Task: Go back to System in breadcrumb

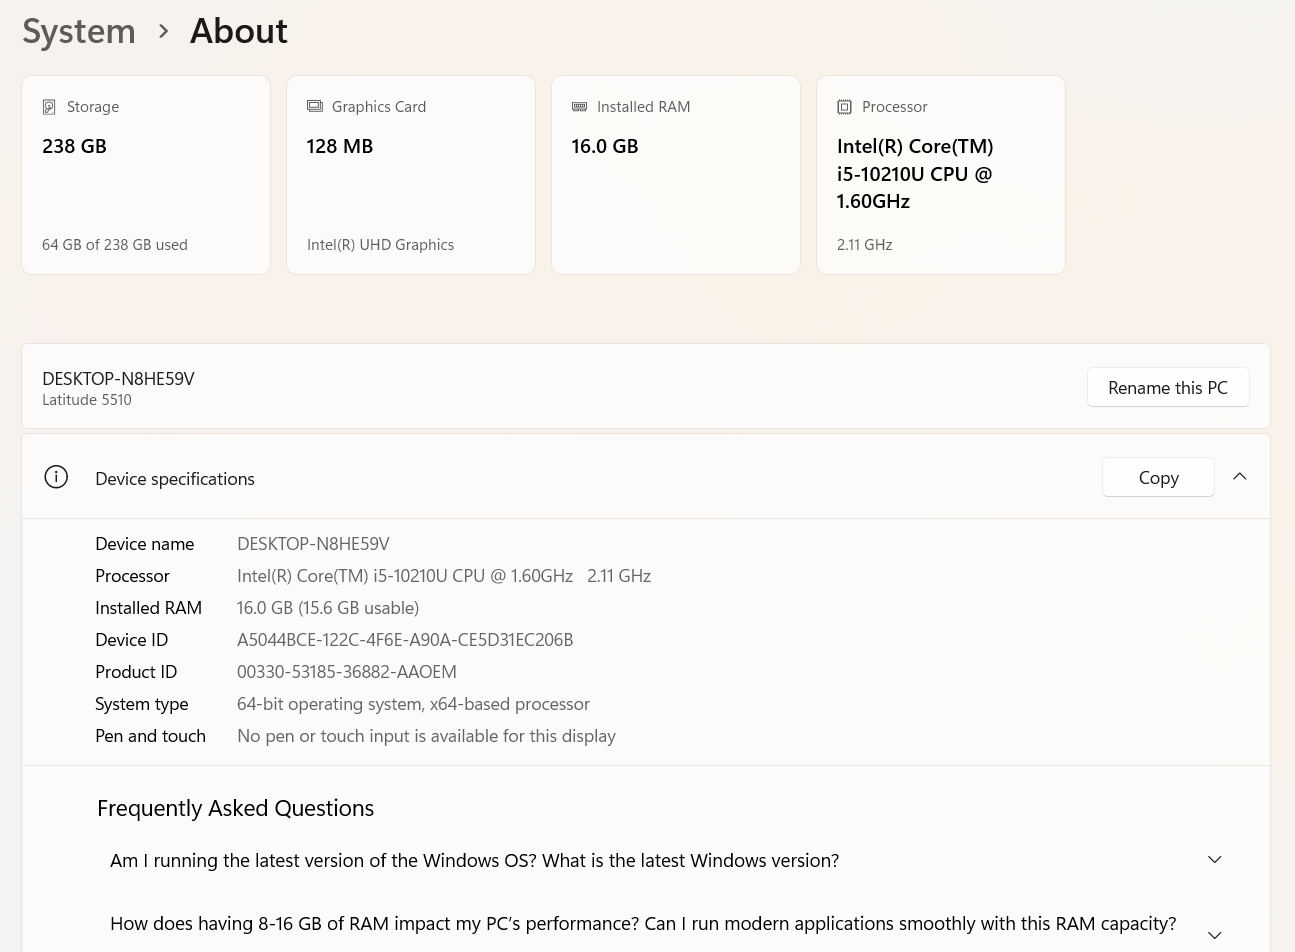Action: (x=79, y=31)
